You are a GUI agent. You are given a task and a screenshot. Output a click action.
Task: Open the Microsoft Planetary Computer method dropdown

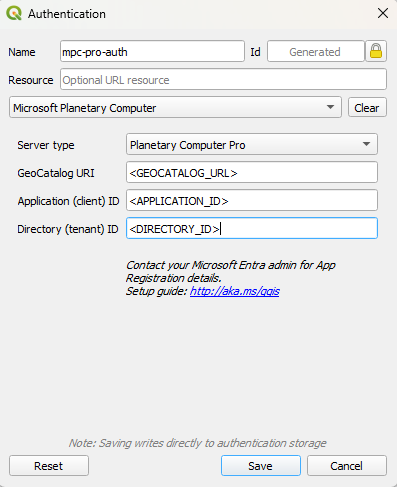point(175,107)
